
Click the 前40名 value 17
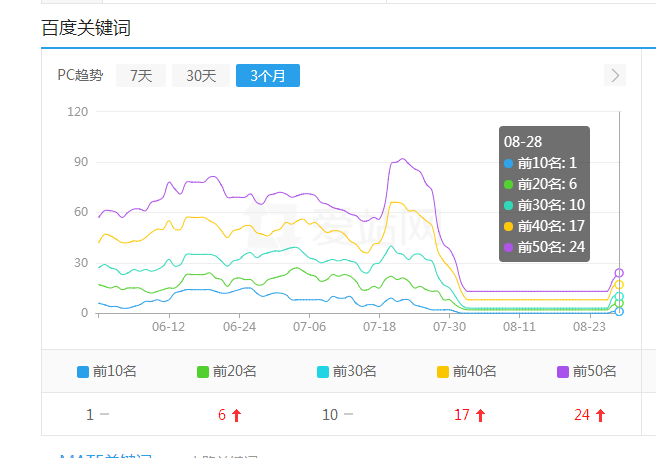462,415
